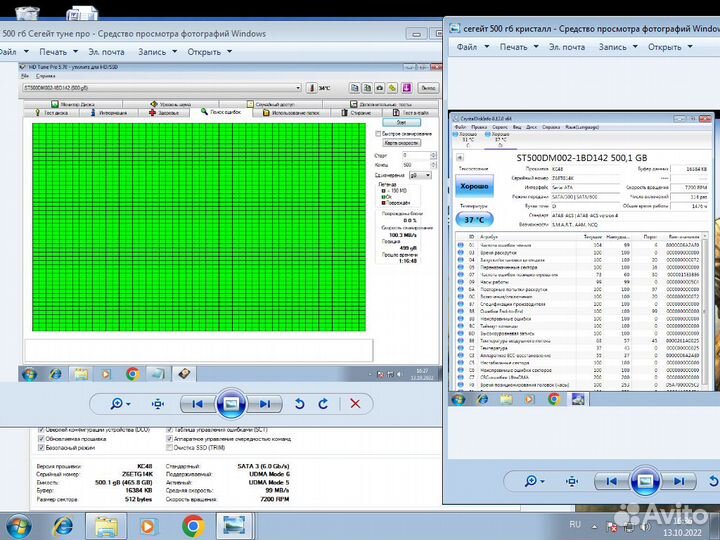Click Chrome icon in CrystalDiskInfo screenshot taskbar
720x540 pixels.
pyautogui.click(x=554, y=399)
